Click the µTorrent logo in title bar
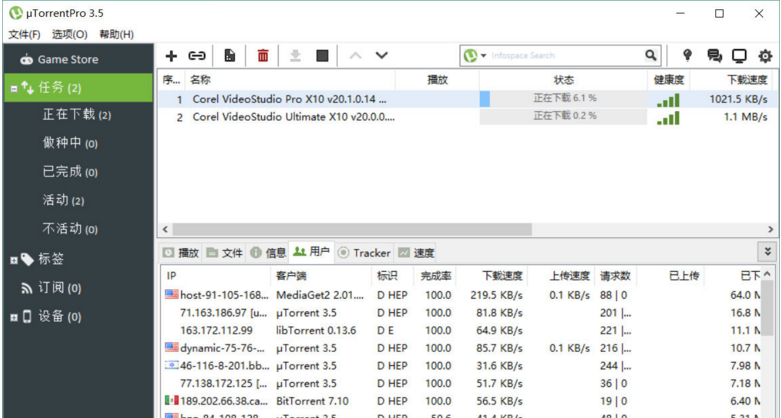The width and height of the screenshot is (781, 418). [16, 13]
